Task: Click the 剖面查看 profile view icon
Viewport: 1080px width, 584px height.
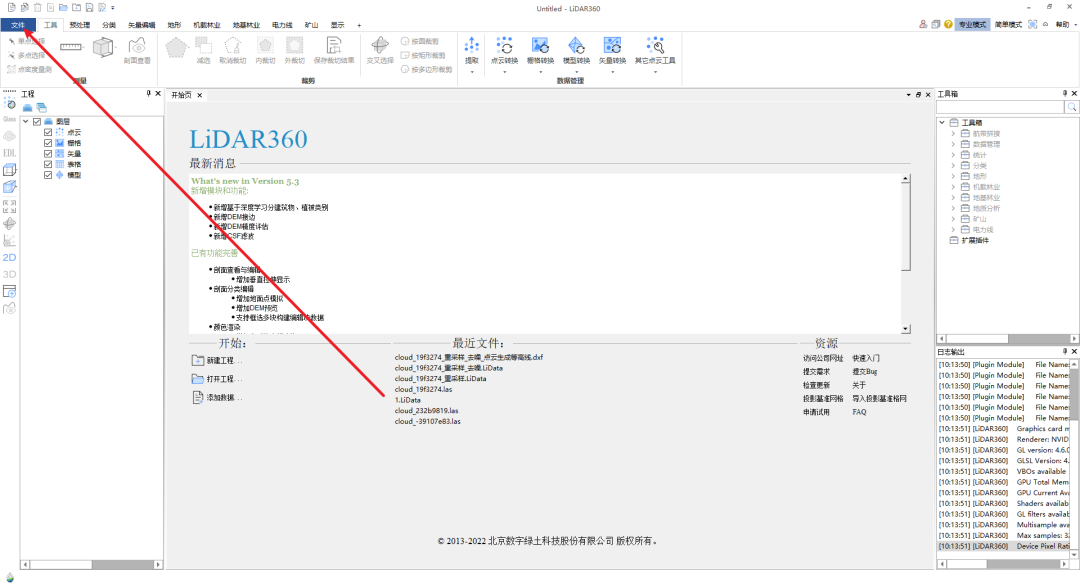Action: 137,51
